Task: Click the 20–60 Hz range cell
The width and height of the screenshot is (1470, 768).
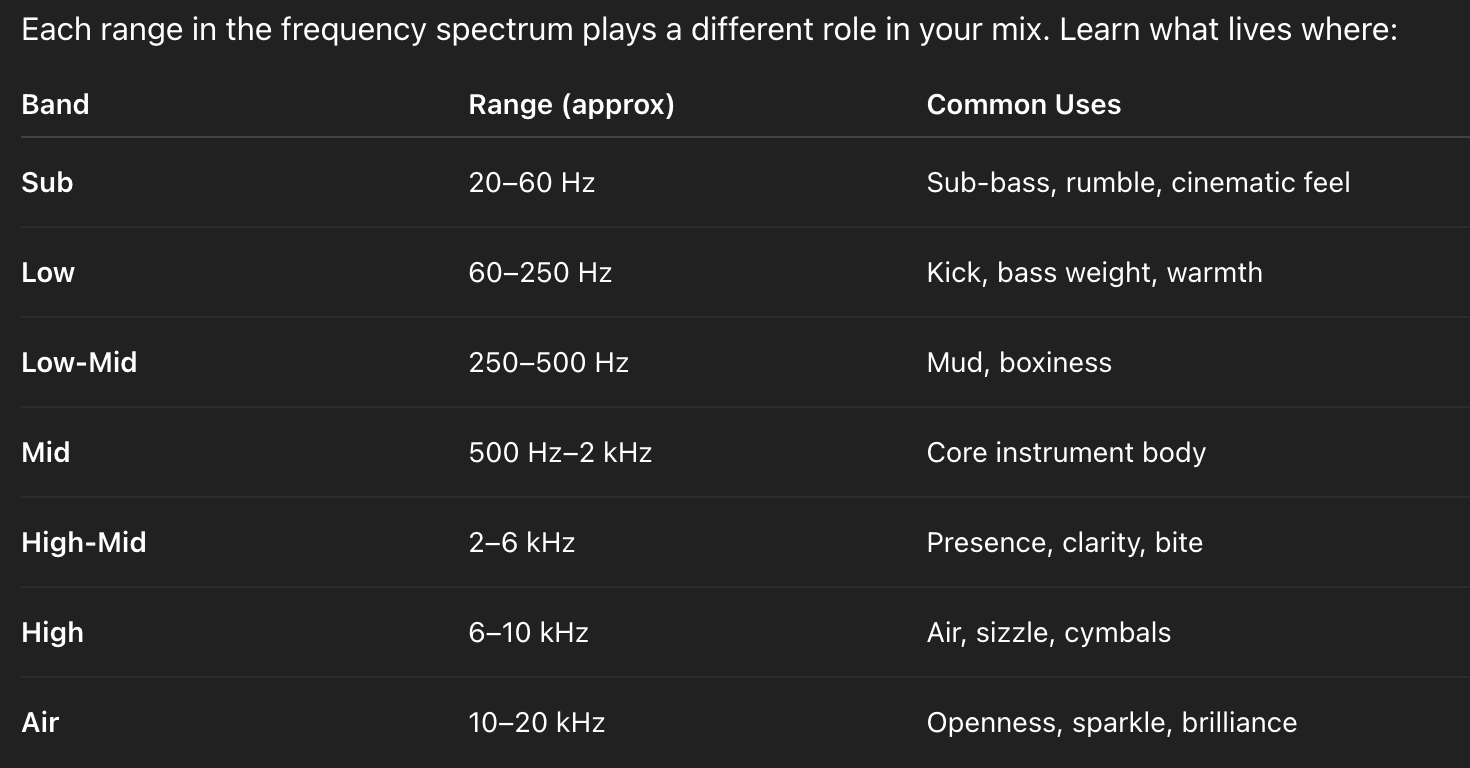Action: point(531,183)
